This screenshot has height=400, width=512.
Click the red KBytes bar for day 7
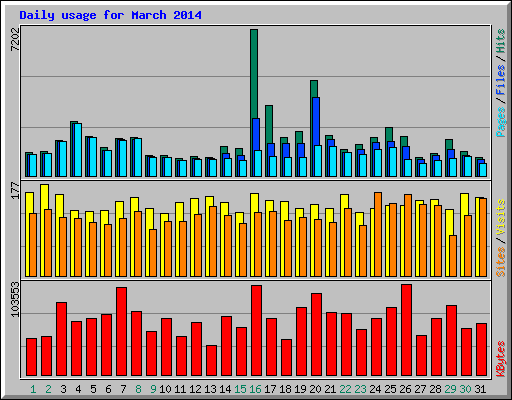(122, 332)
